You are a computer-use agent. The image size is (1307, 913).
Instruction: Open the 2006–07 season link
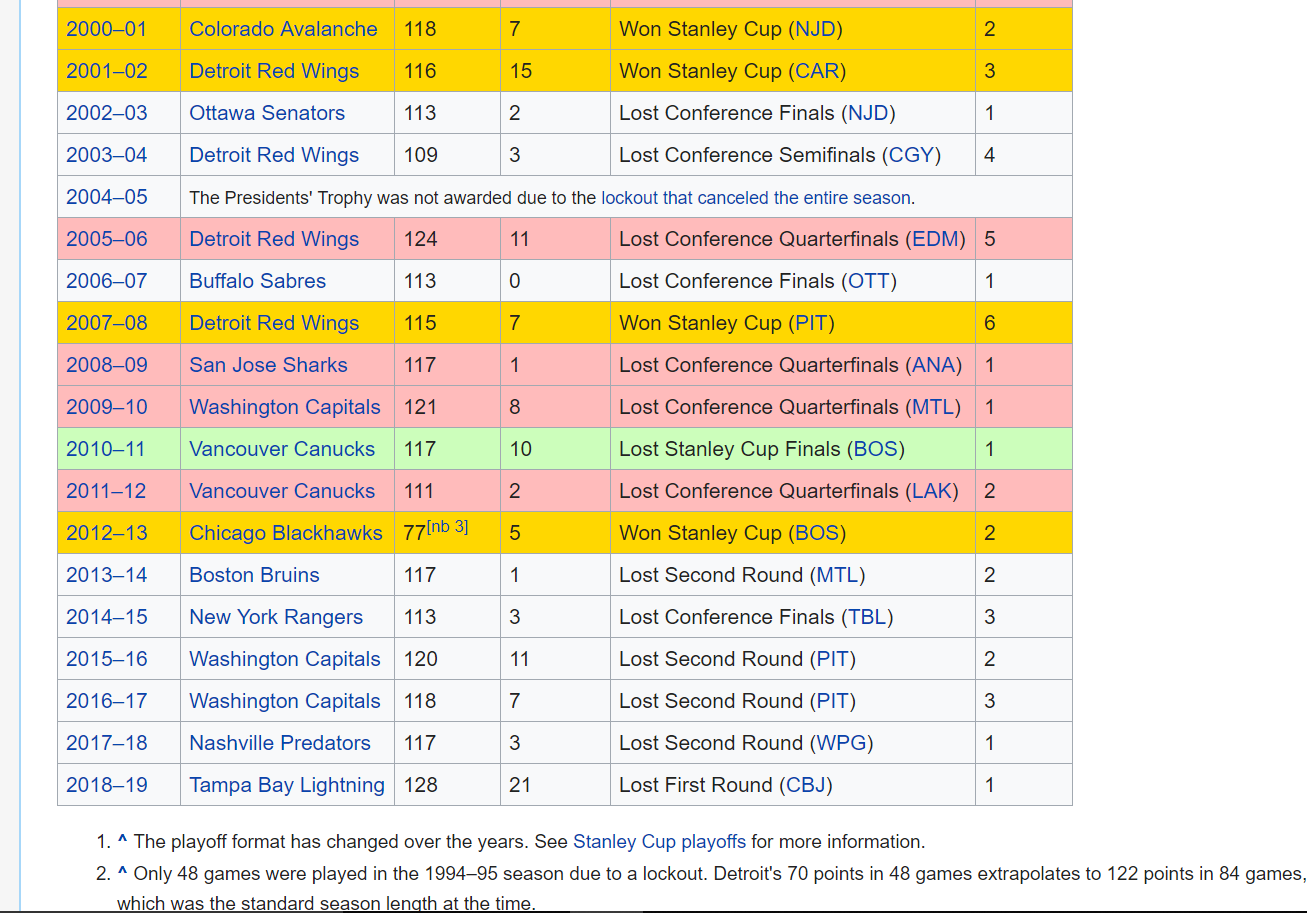point(106,281)
